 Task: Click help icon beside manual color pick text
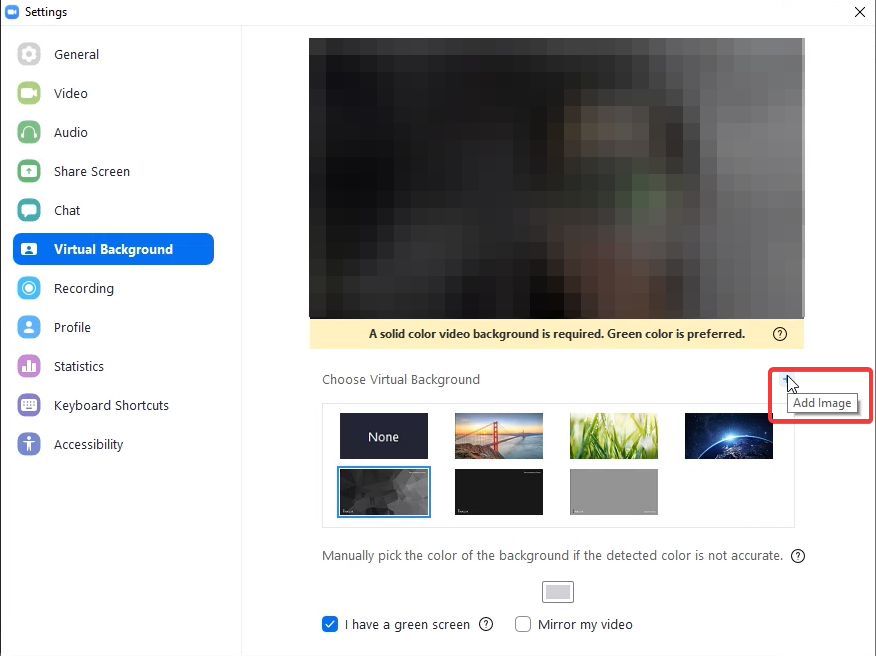(798, 556)
